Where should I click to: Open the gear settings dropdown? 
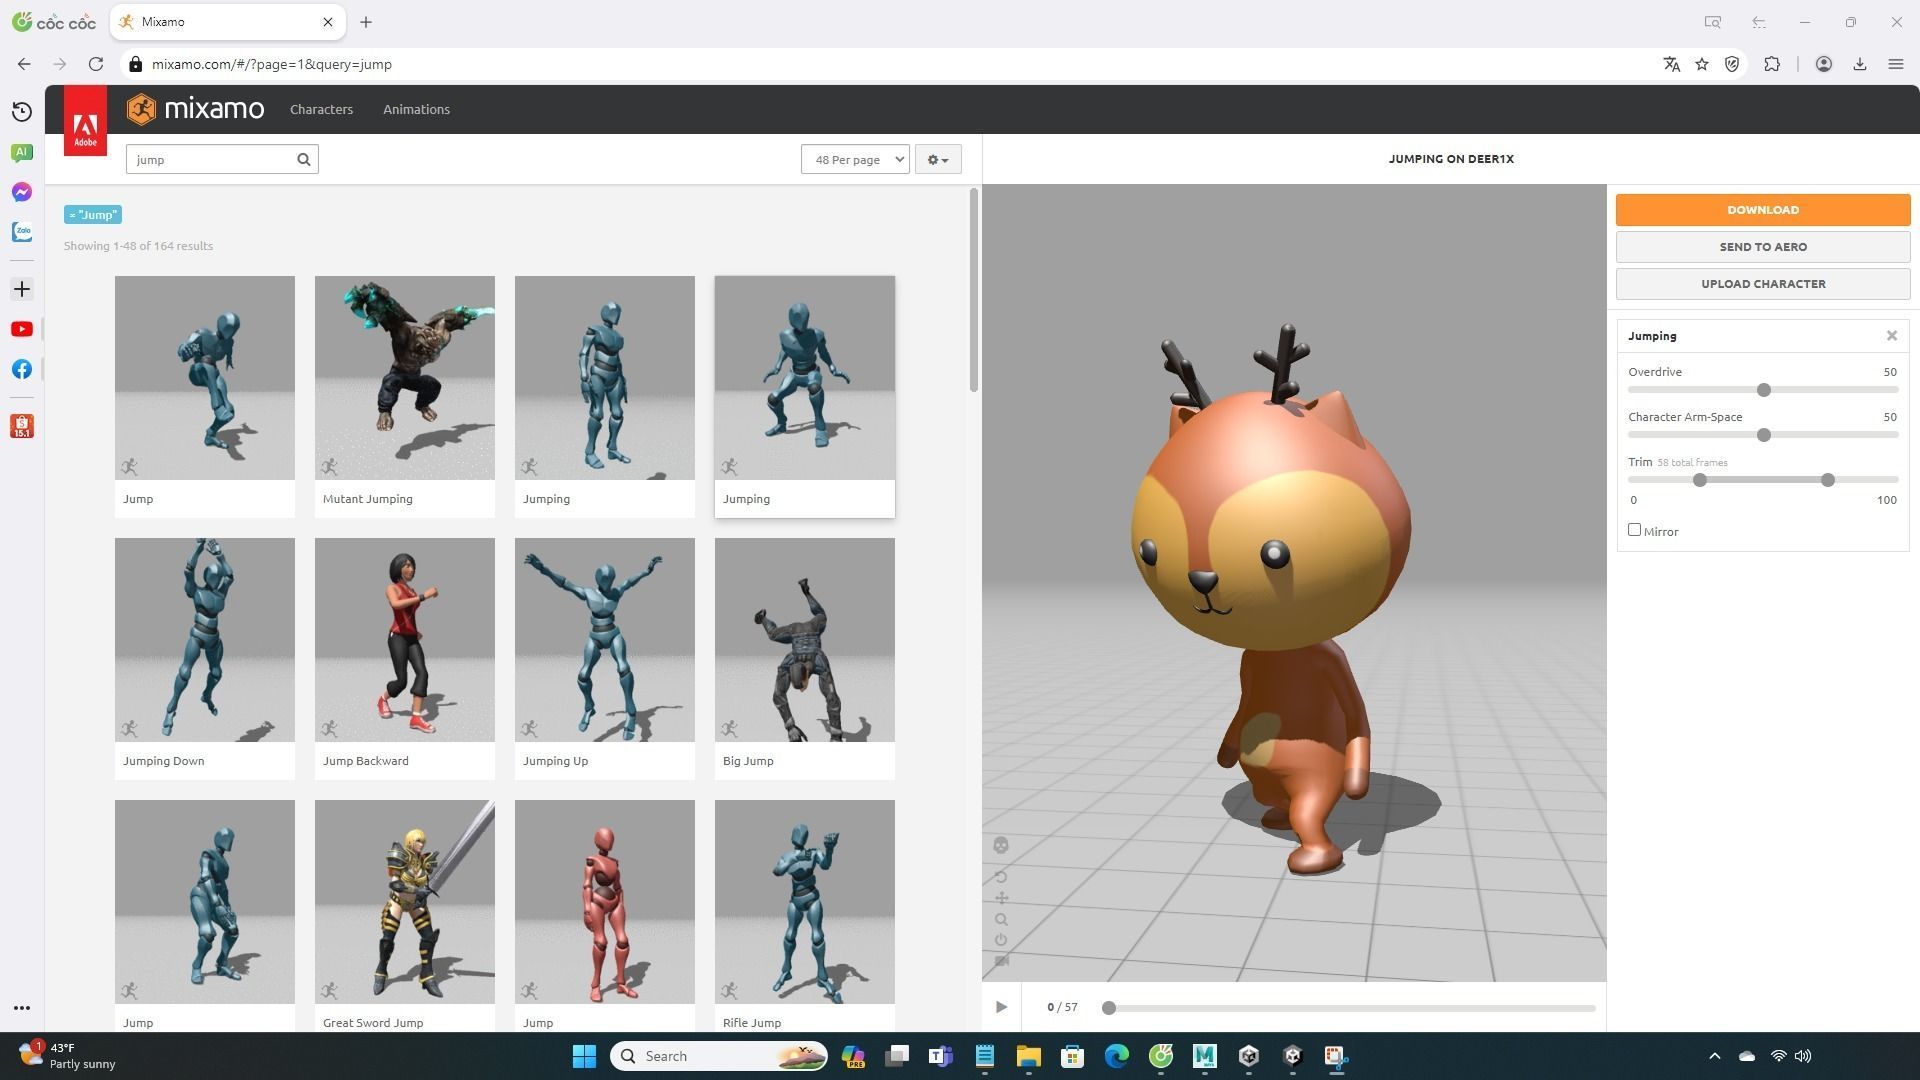(x=938, y=159)
